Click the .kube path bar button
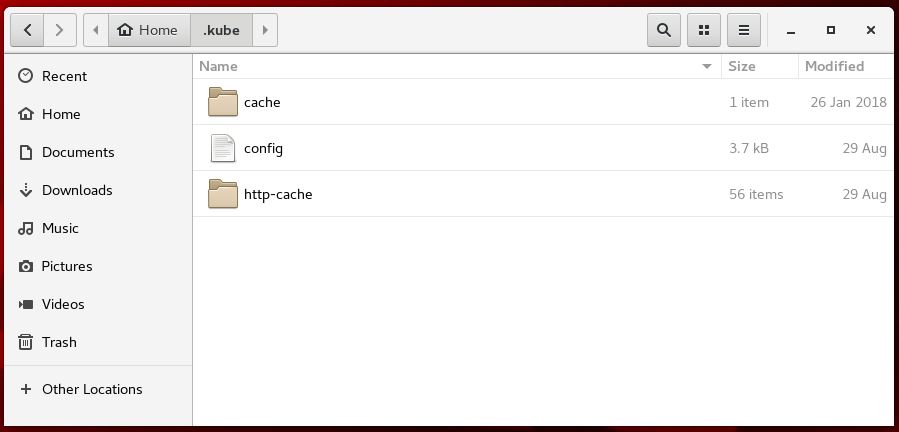Viewport: 899px width, 432px height. coord(221,30)
